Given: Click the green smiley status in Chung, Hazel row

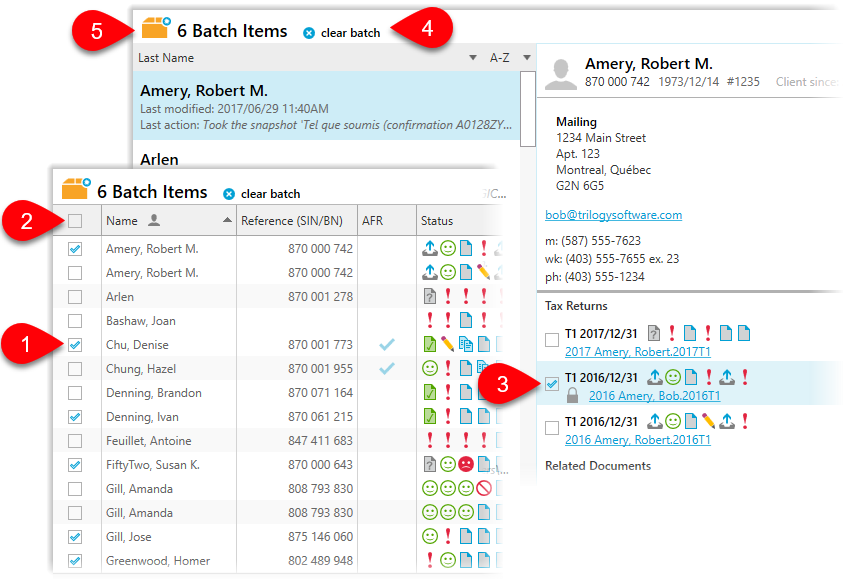Looking at the screenshot, I should (x=430, y=368).
